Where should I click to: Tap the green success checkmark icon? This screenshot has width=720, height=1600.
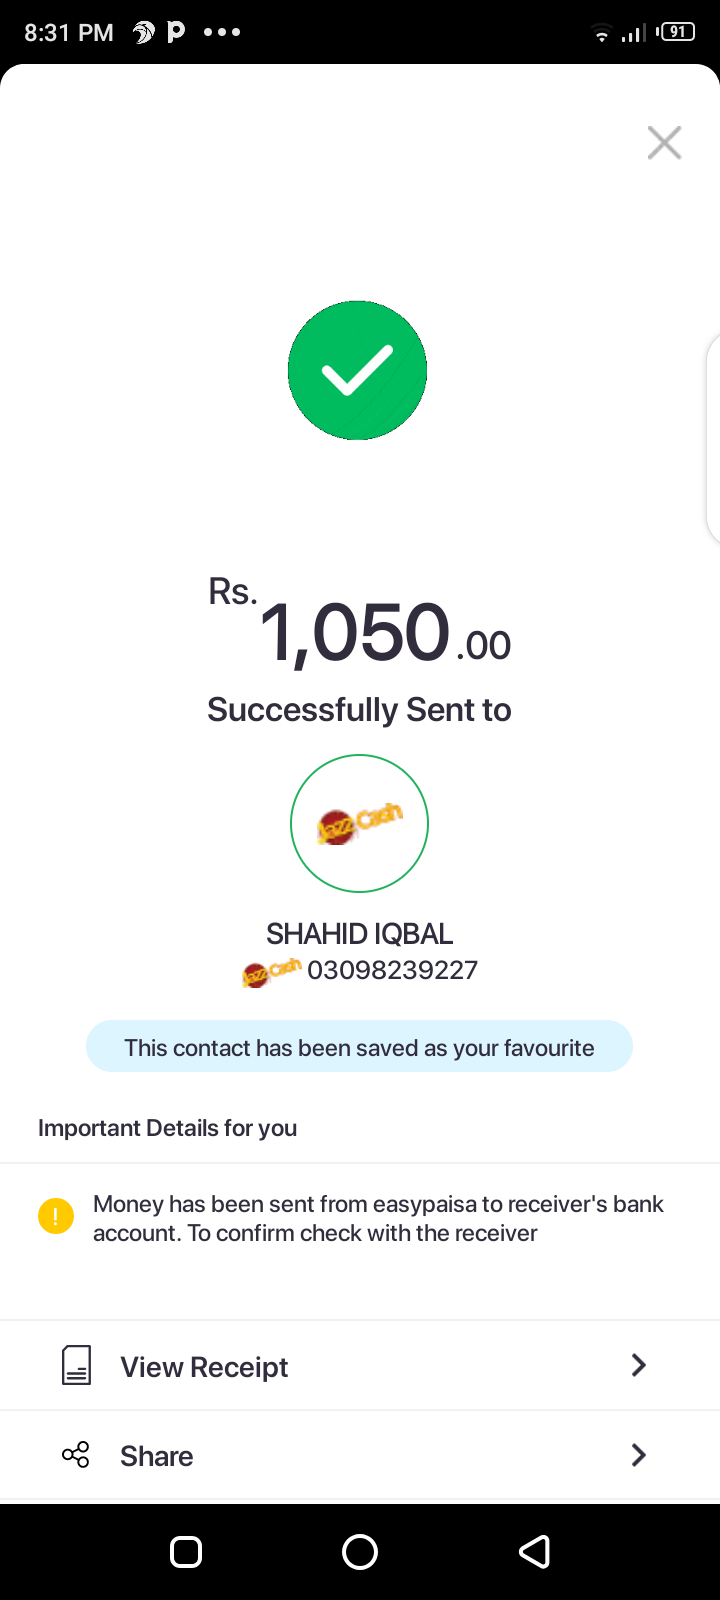click(x=357, y=370)
